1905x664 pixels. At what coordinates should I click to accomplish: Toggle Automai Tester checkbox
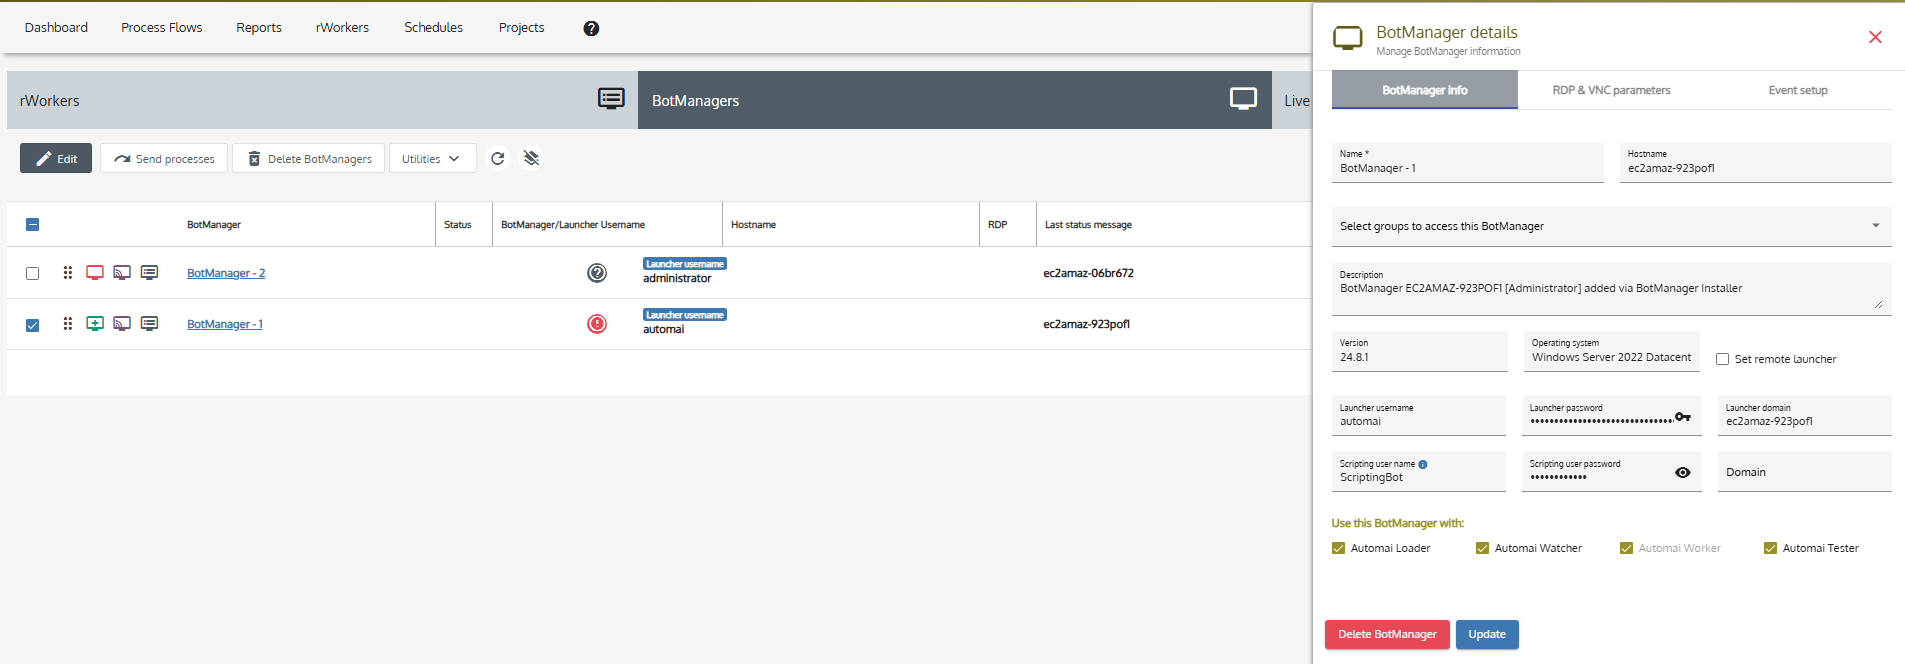(x=1770, y=548)
